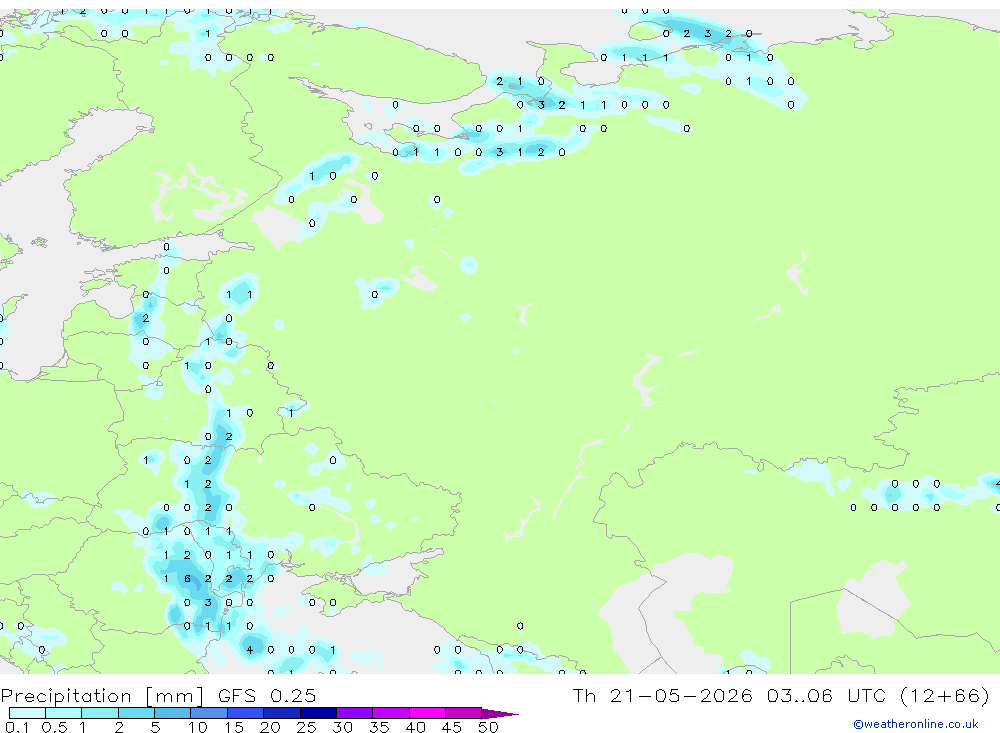Click the '(12+66)' forecast run text

tap(945, 695)
